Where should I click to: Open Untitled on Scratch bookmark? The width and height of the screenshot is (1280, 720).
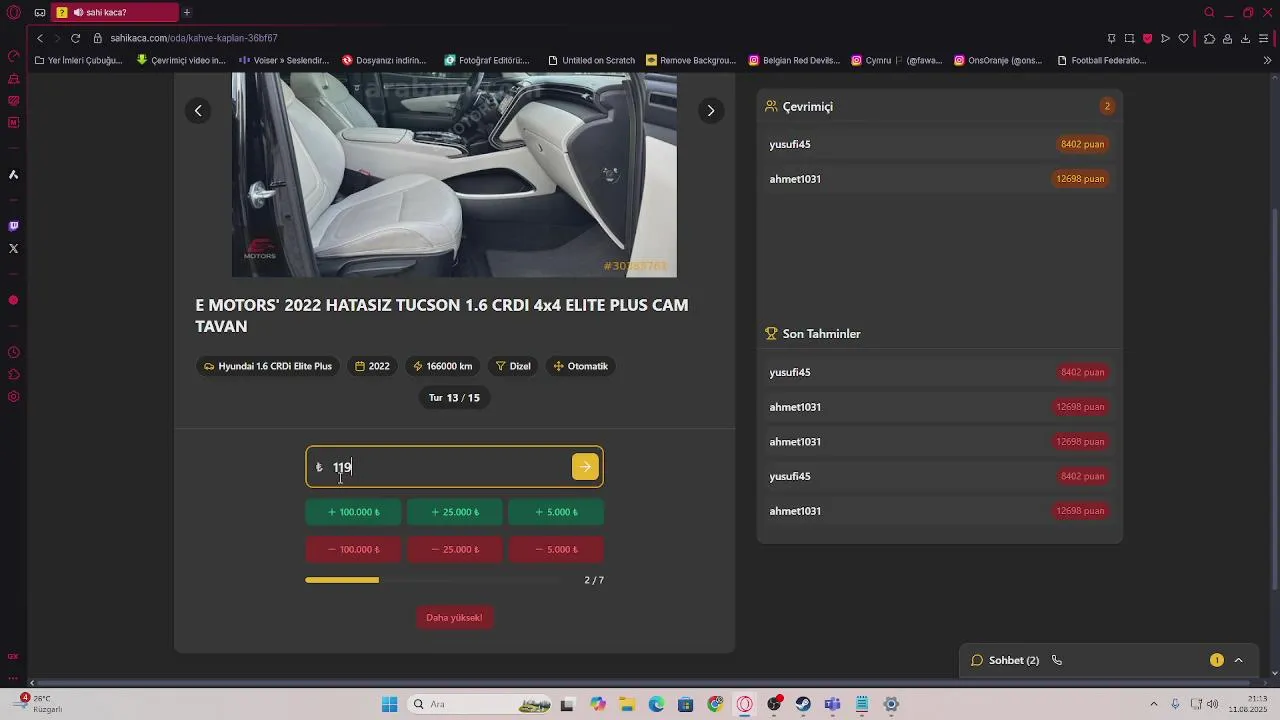click(591, 60)
